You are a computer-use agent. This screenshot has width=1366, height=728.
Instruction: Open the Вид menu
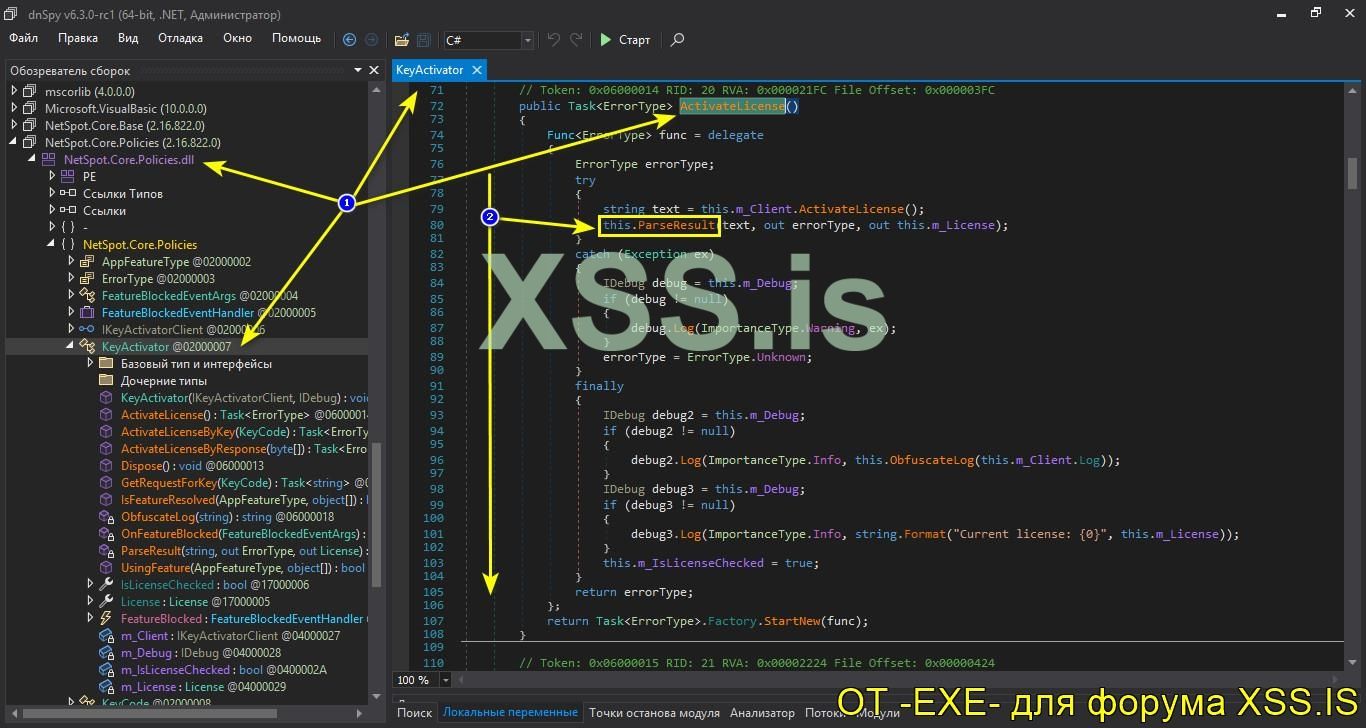pyautogui.click(x=128, y=38)
